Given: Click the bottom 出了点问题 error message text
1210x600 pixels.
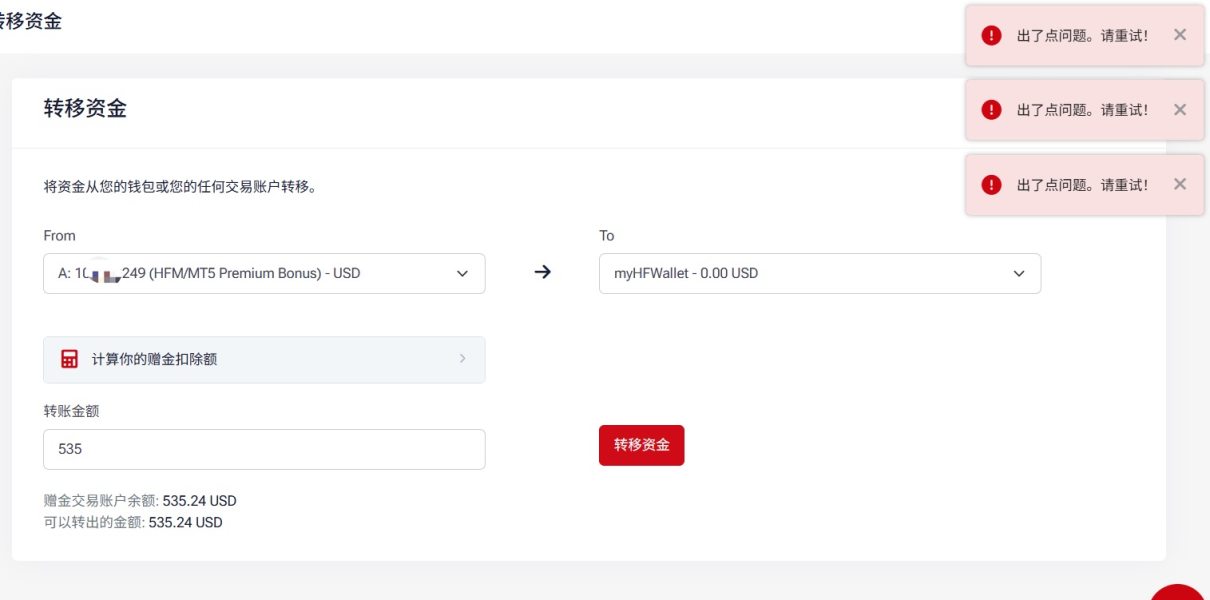Looking at the screenshot, I should (1082, 184).
